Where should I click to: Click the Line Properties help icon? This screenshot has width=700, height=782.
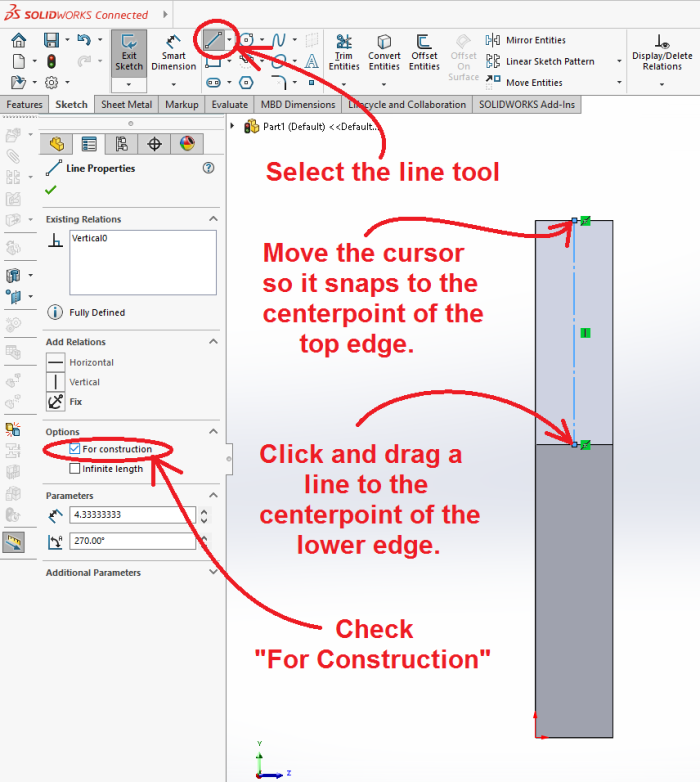point(208,169)
